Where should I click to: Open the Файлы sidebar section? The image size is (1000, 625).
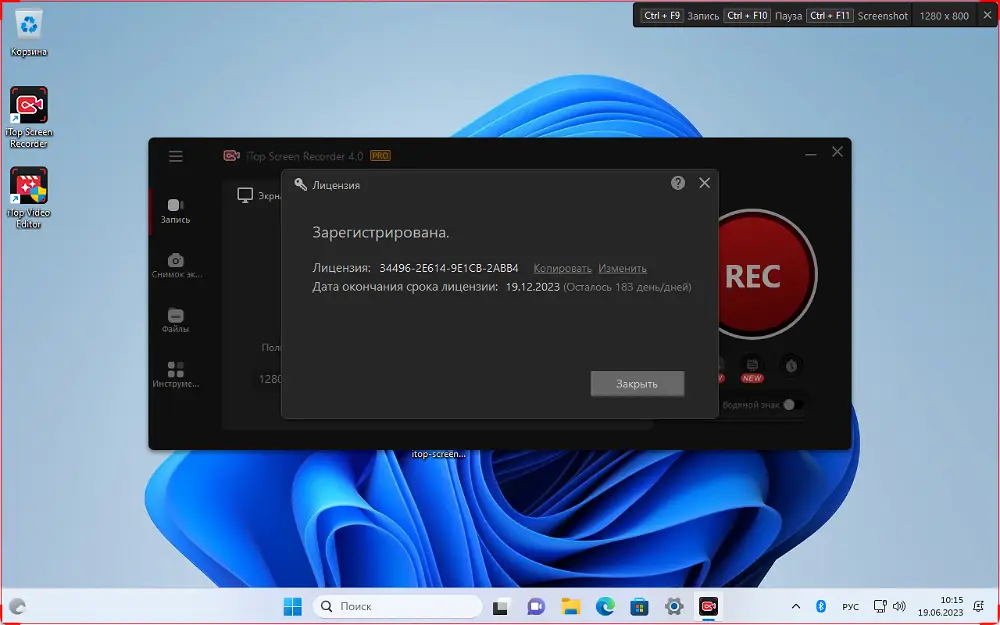[x=175, y=320]
